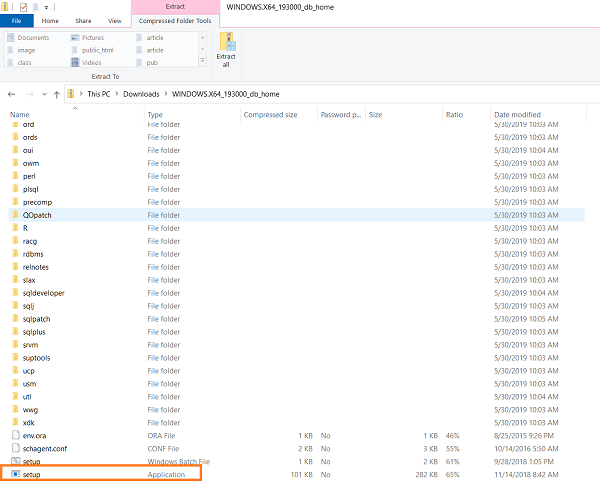Move the Extract To gallery down one row

coord(203,49)
